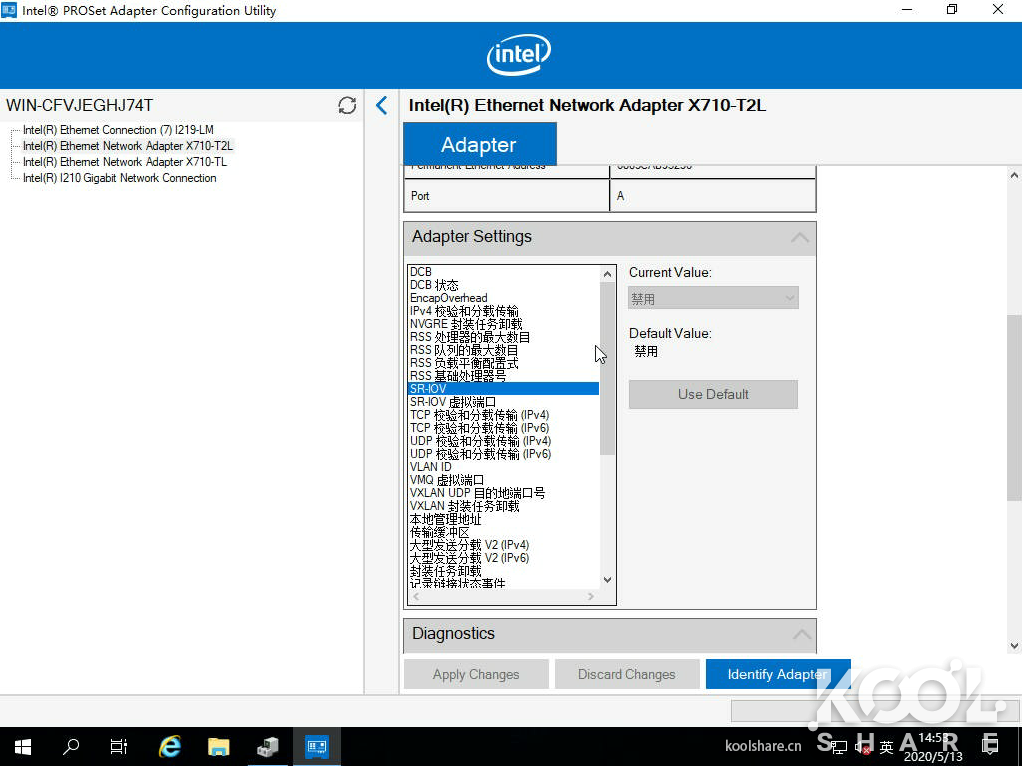Select VXLAN UDP 目的地端口号 setting

[477, 493]
